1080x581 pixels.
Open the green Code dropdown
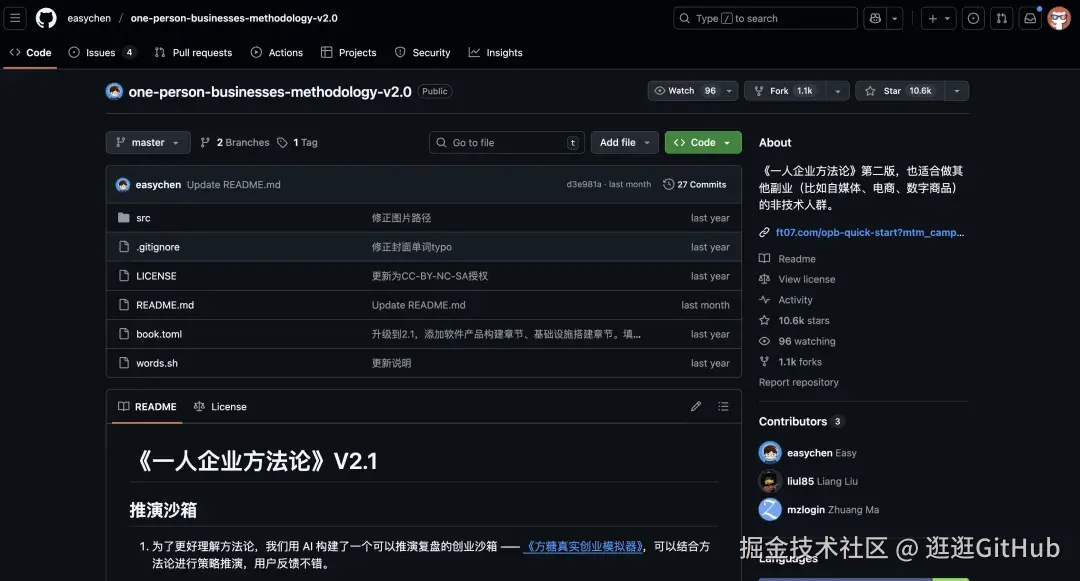(703, 142)
